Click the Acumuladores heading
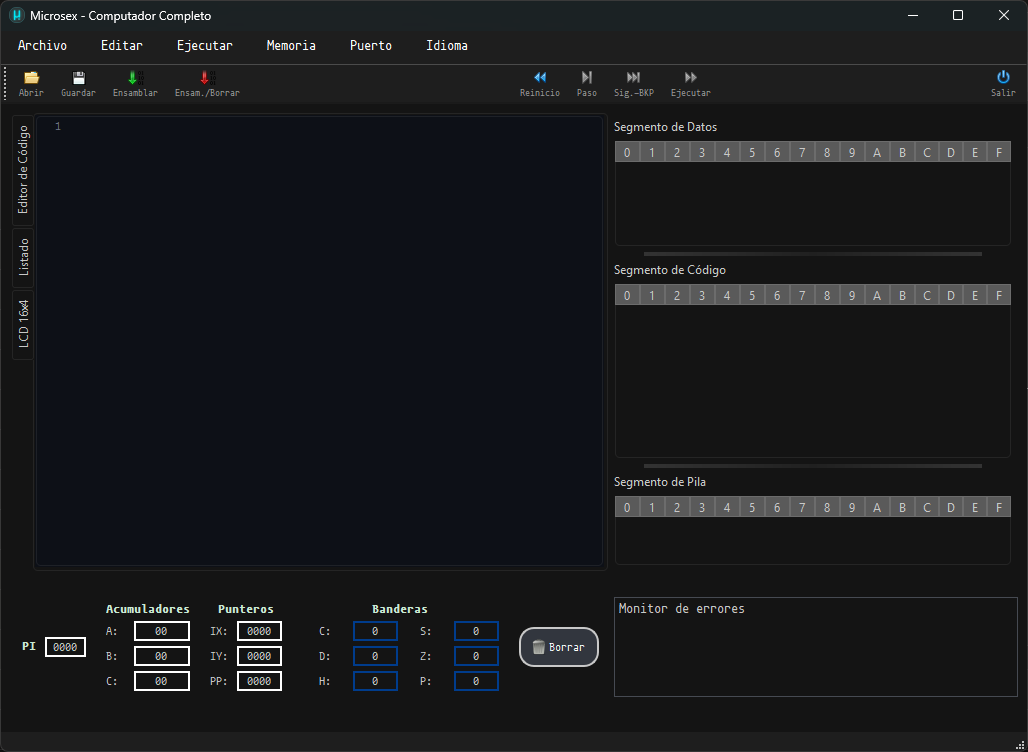Screen dimensions: 1028x752 [148, 609]
